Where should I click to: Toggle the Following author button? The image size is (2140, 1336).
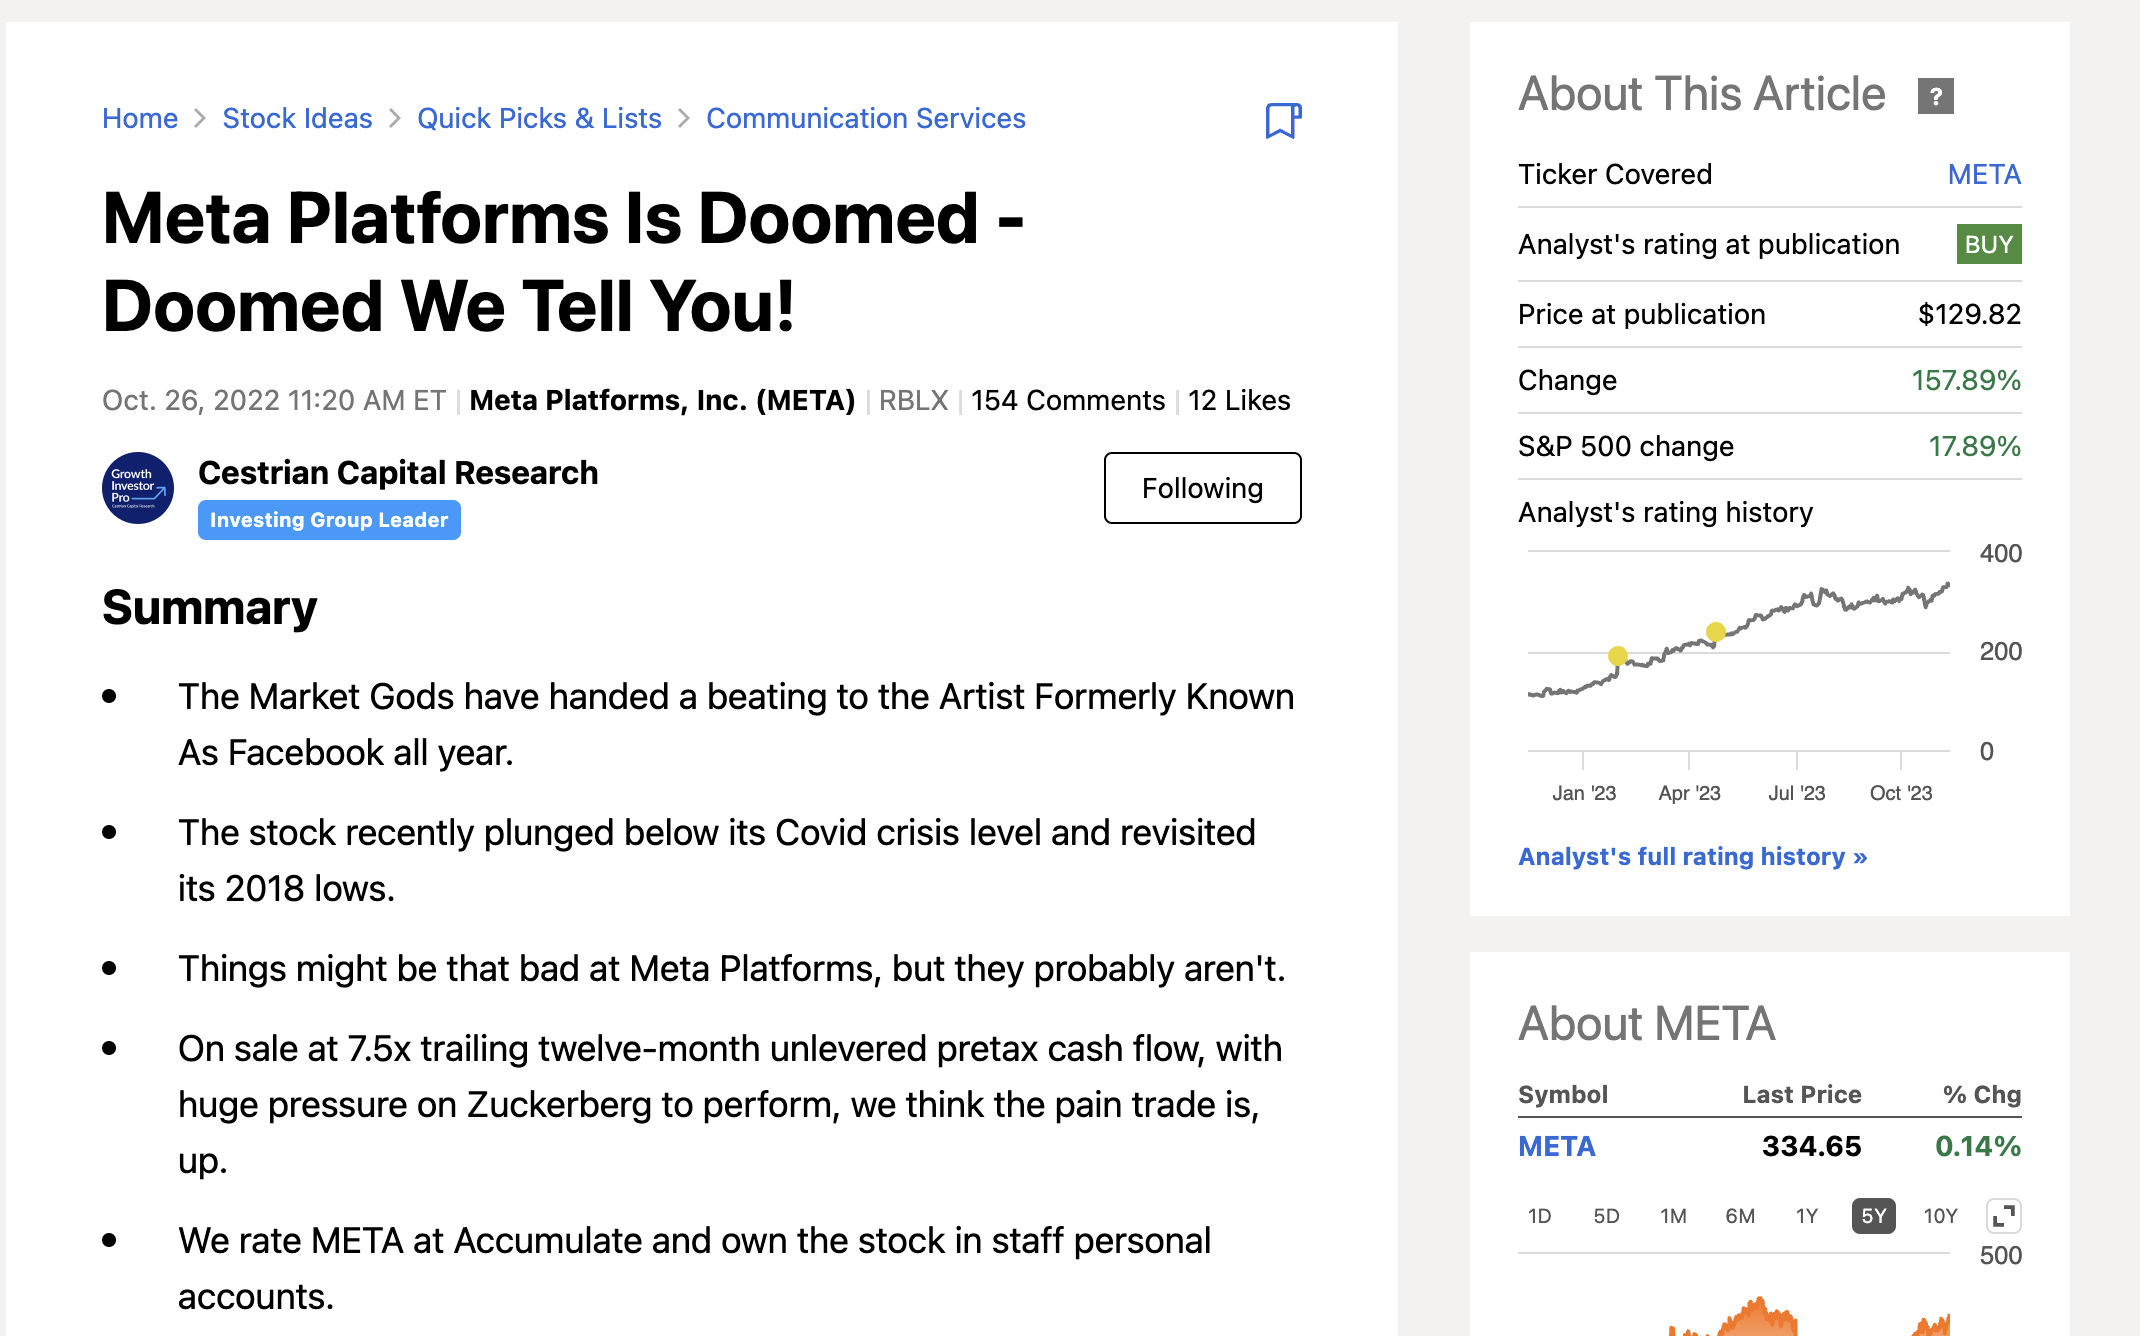click(1202, 488)
